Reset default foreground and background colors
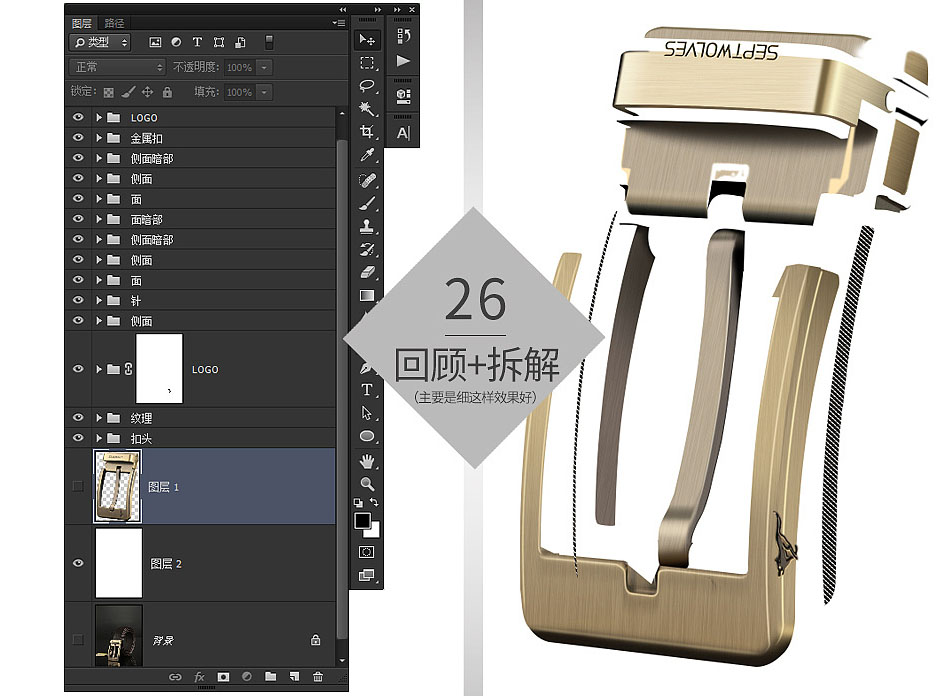 [358, 502]
